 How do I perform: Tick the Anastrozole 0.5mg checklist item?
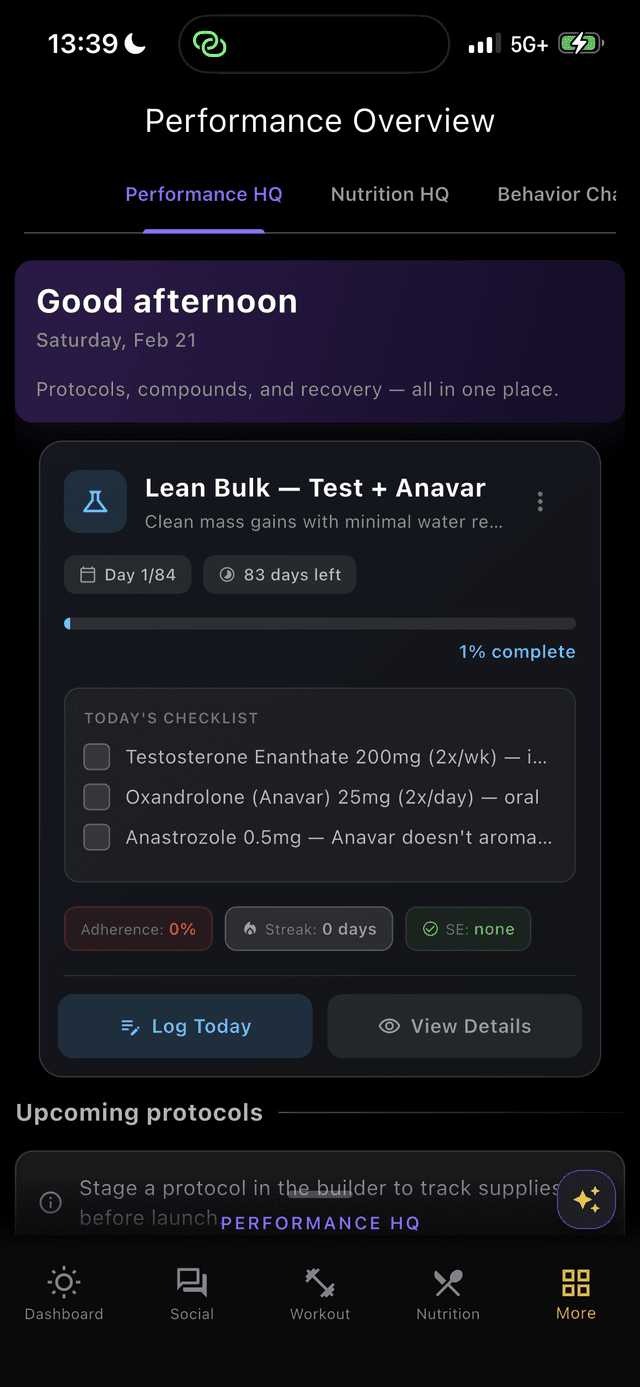pyautogui.click(x=96, y=837)
